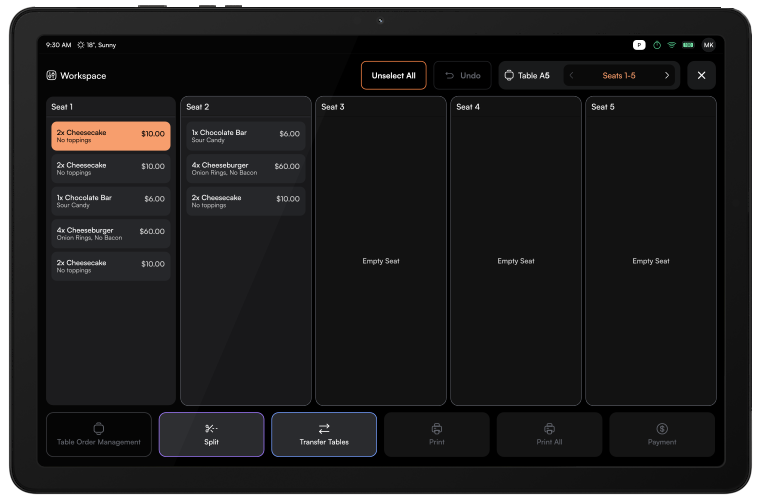761x500 pixels.
Task: Click the Workspace title text
Action: (83, 76)
